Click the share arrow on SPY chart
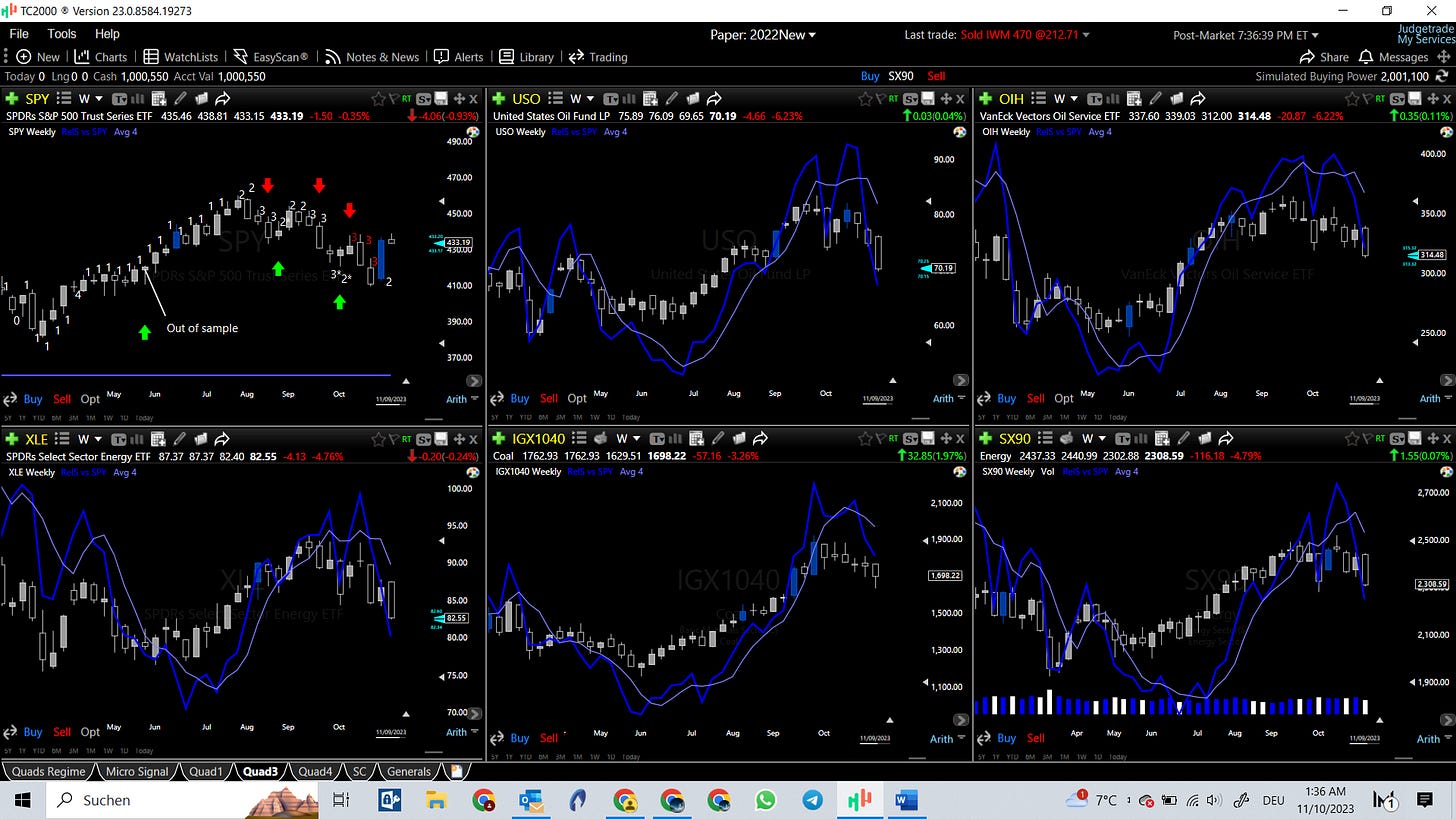The width and height of the screenshot is (1456, 819). pos(222,98)
